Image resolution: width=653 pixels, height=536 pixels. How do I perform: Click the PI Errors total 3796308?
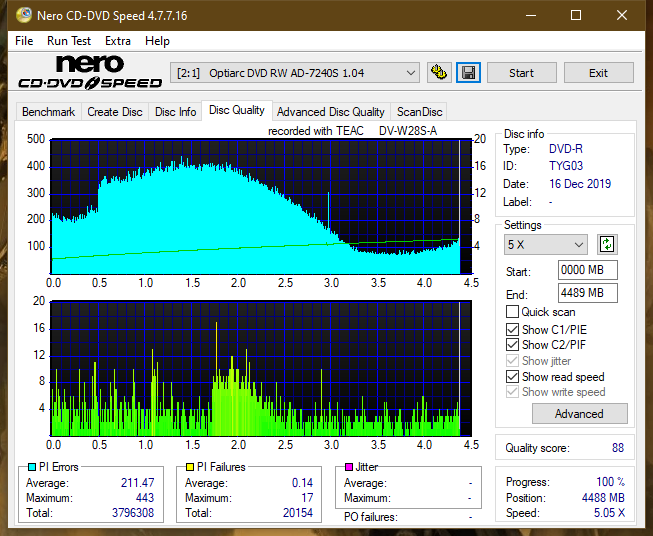coord(133,513)
